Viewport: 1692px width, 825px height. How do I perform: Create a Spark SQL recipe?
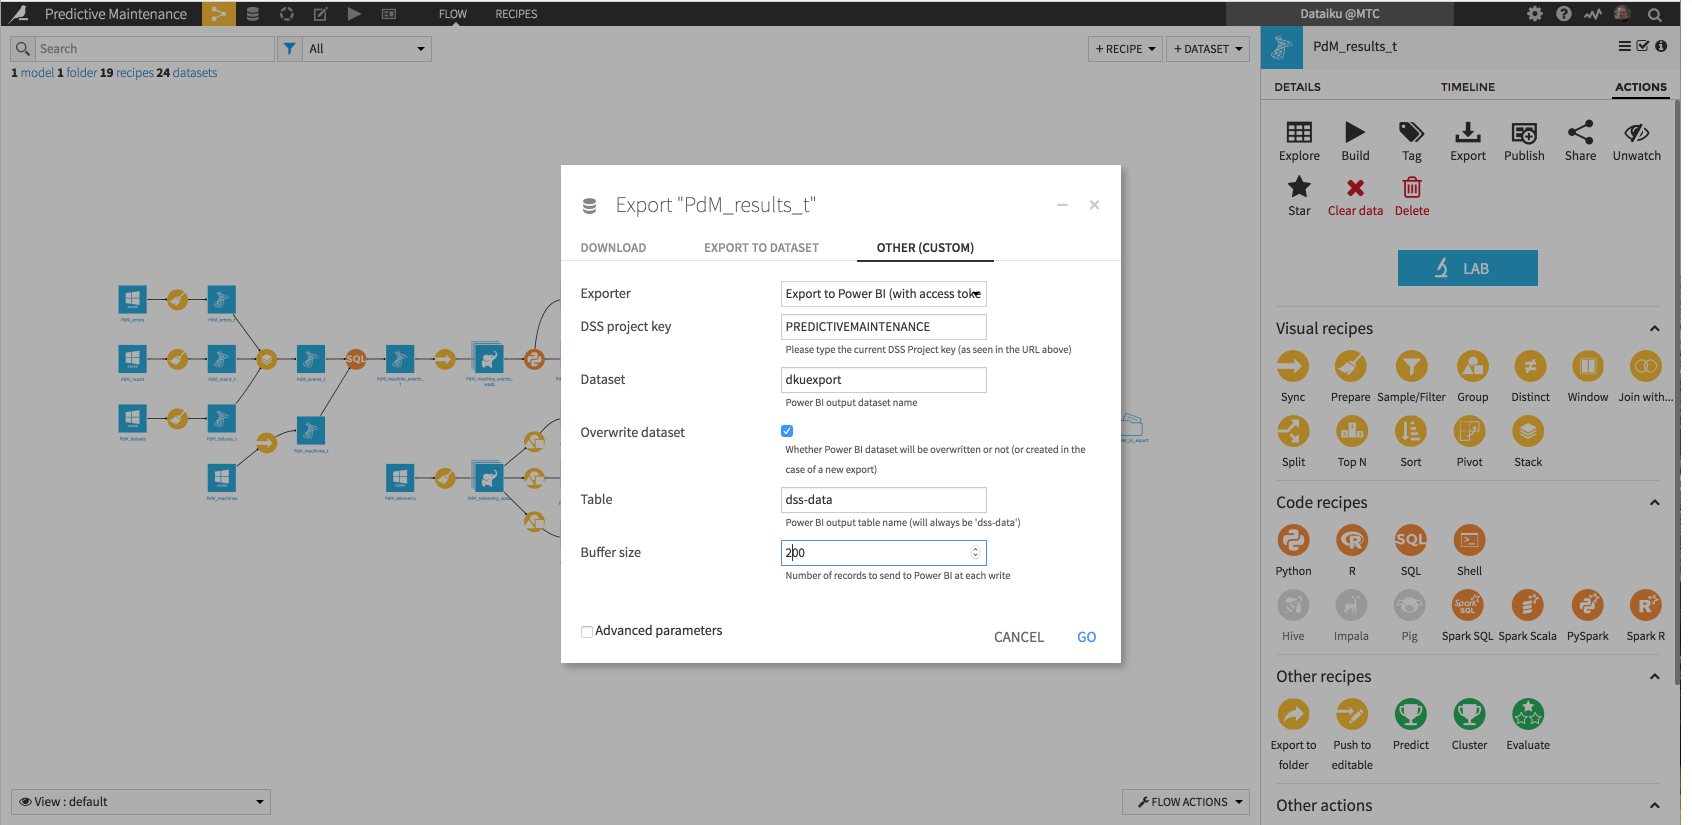pos(1467,606)
